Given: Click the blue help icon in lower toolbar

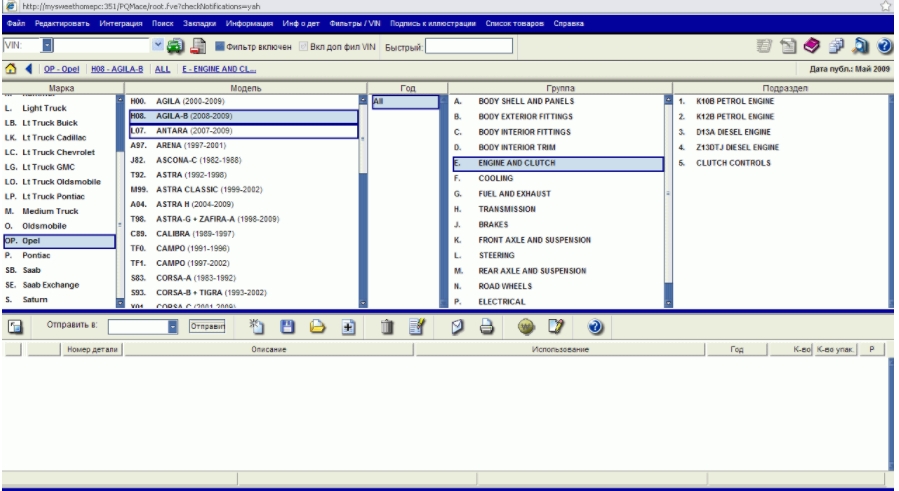Looking at the screenshot, I should pyautogui.click(x=595, y=327).
